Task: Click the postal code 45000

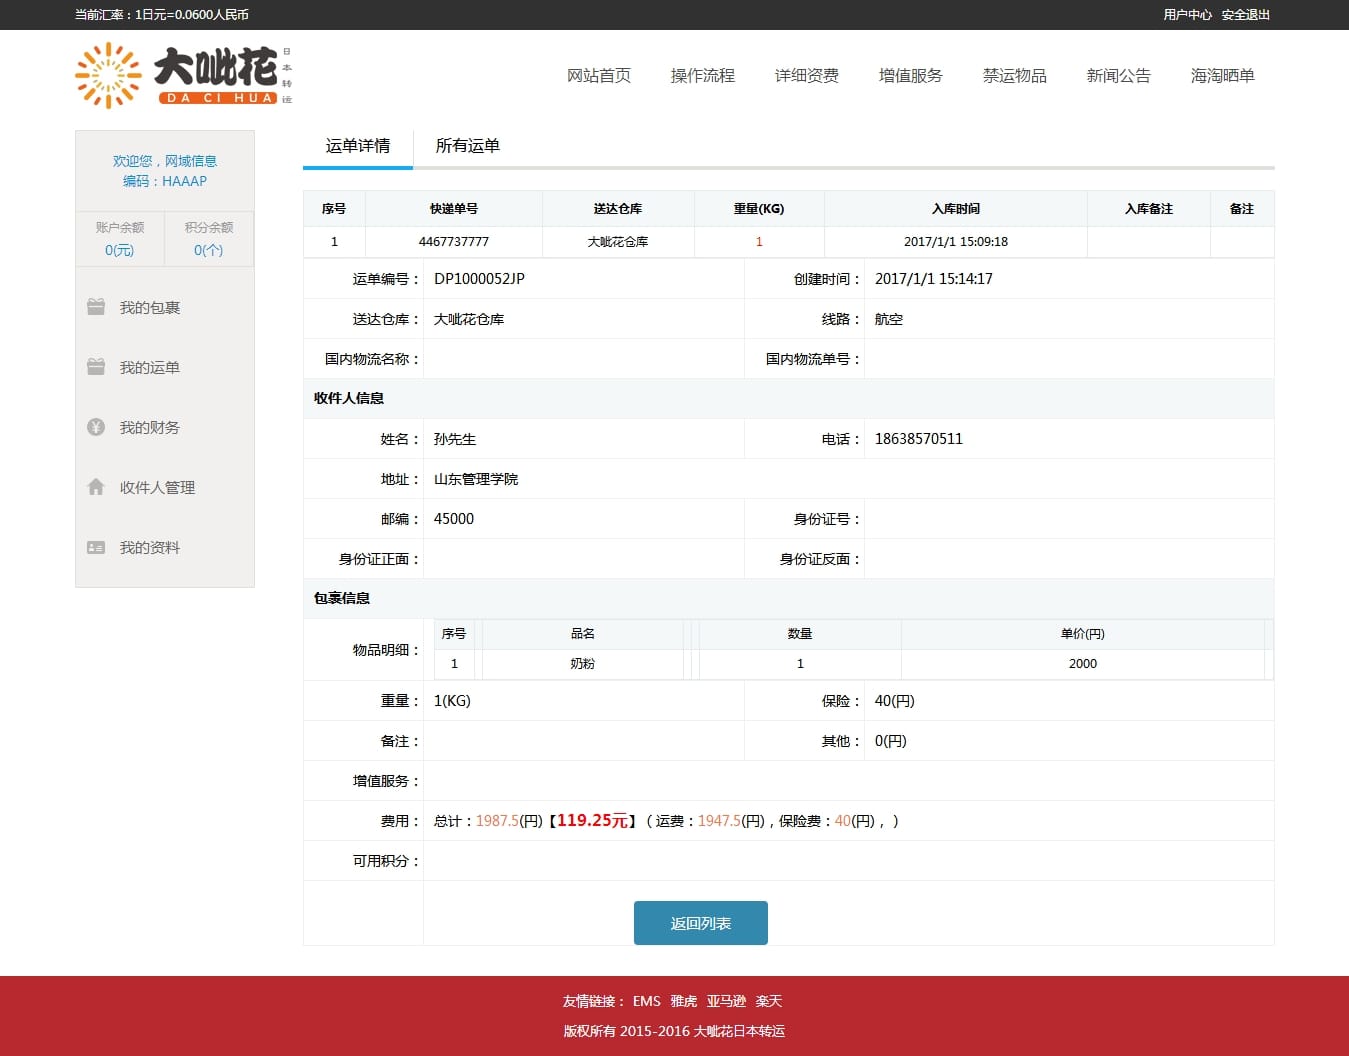Action: tap(454, 519)
